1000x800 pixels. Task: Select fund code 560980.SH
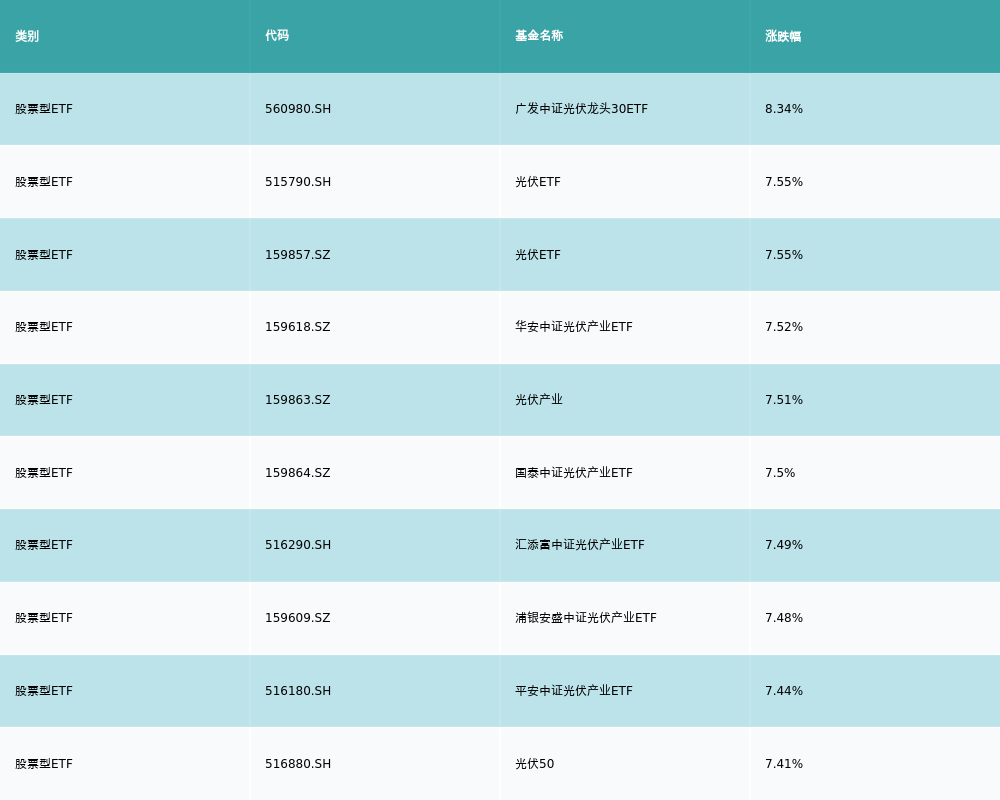(298, 109)
